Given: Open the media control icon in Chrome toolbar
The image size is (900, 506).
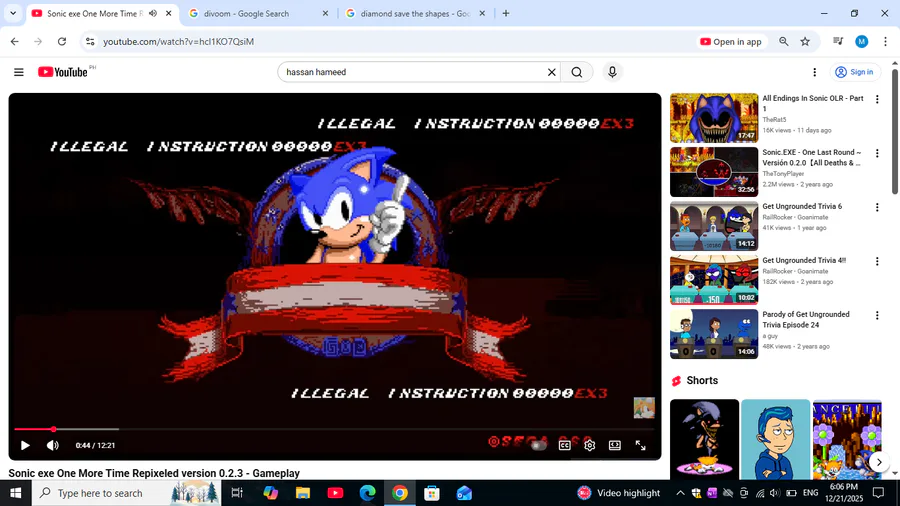Looking at the screenshot, I should [838, 41].
